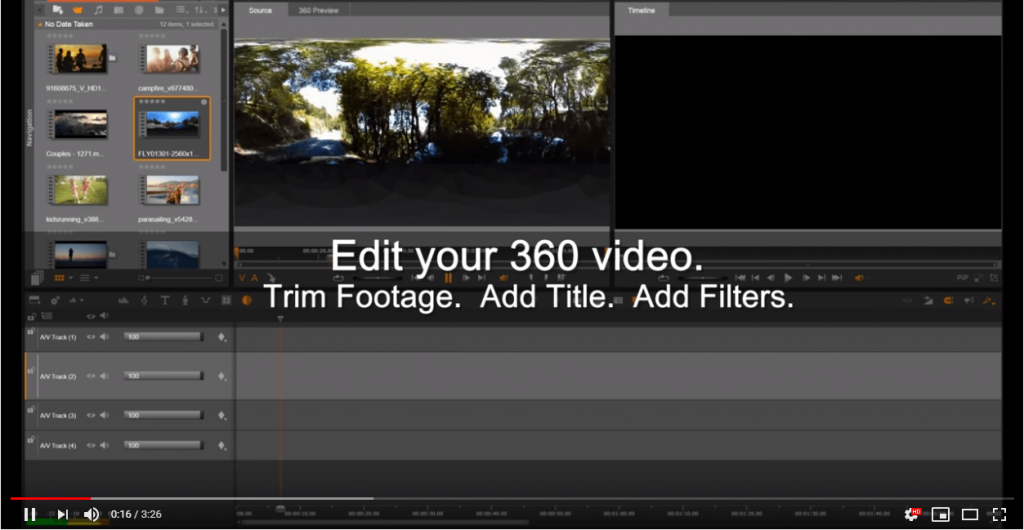This screenshot has height=530, width=1024.
Task: Select the parasailing clip thumbnail
Action: click(169, 190)
